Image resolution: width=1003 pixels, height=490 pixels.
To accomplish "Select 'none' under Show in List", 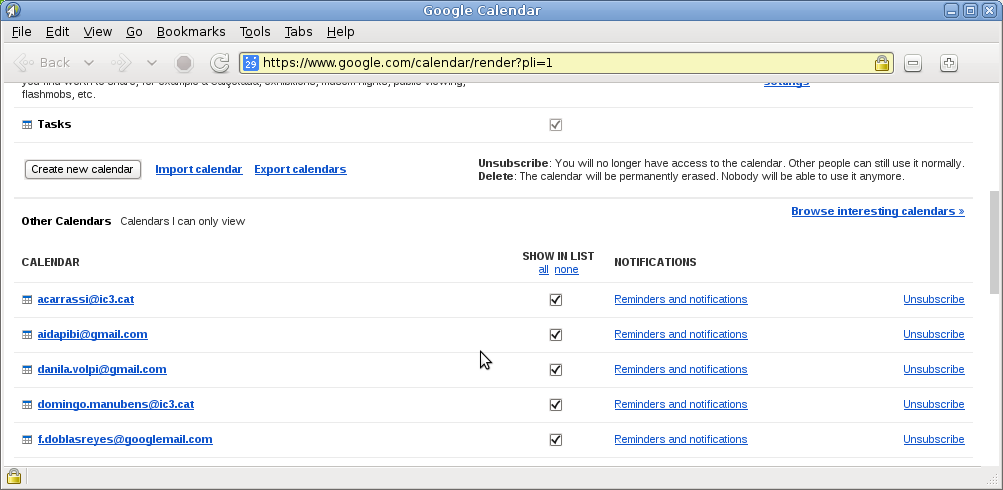I will pos(566,269).
